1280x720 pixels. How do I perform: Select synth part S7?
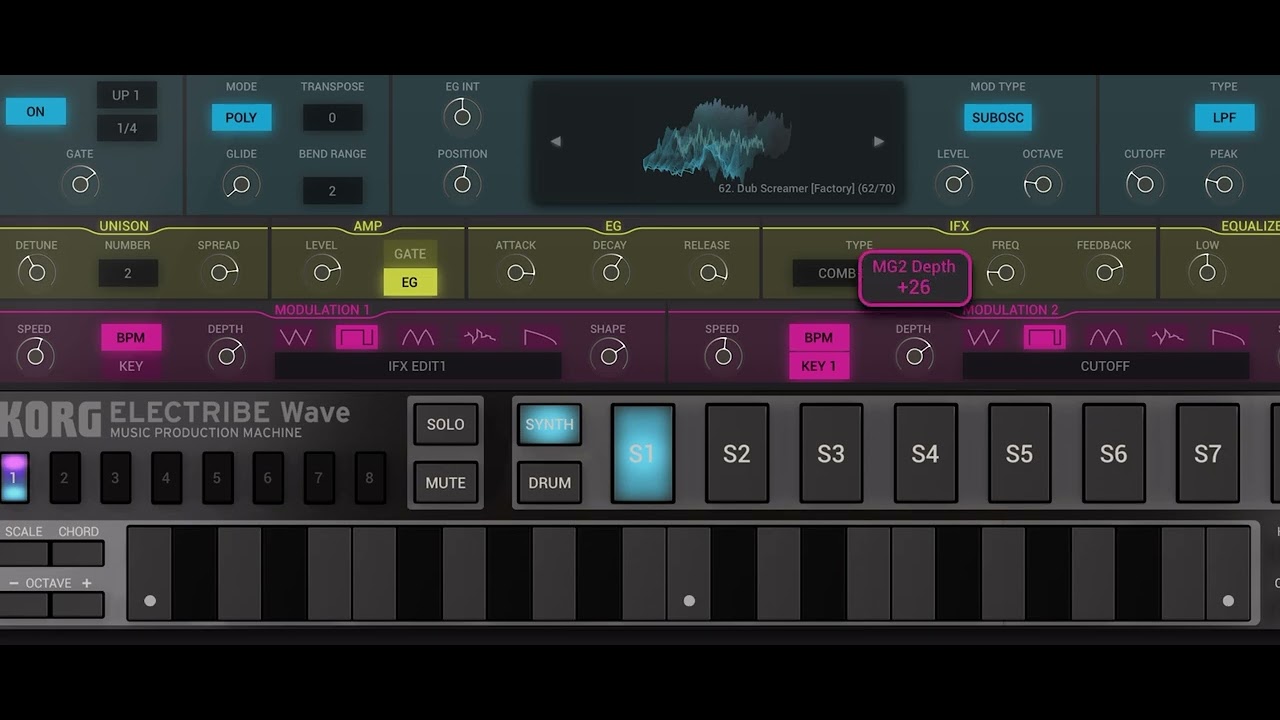tap(1207, 453)
